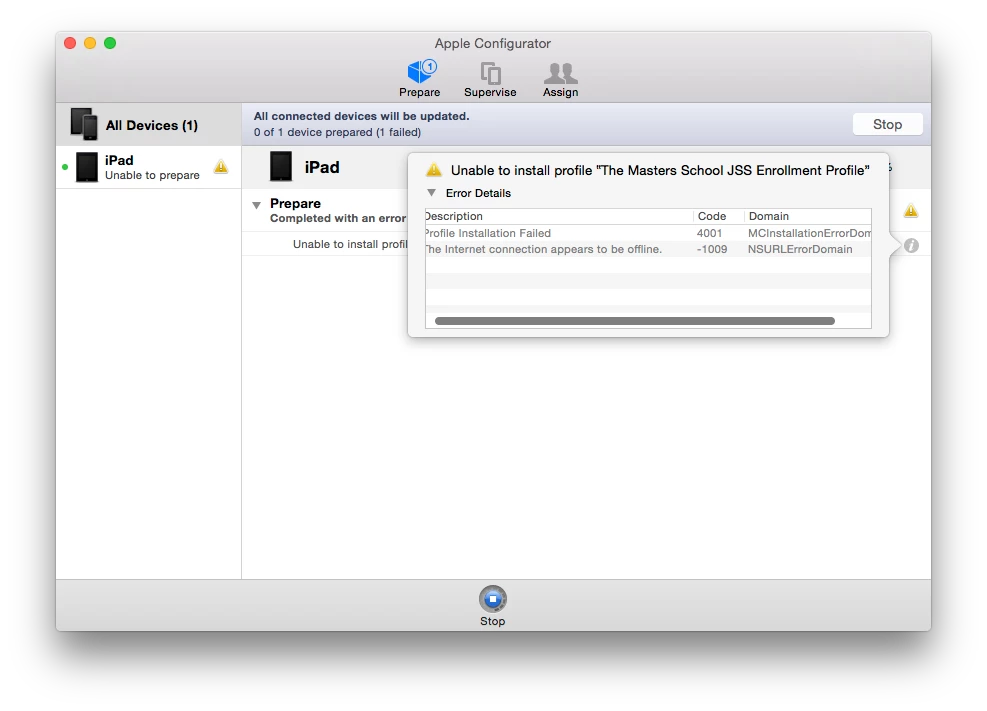Viewport: 987px width, 711px height.
Task: Select All Devices (1) in sidebar
Action: [x=149, y=125]
